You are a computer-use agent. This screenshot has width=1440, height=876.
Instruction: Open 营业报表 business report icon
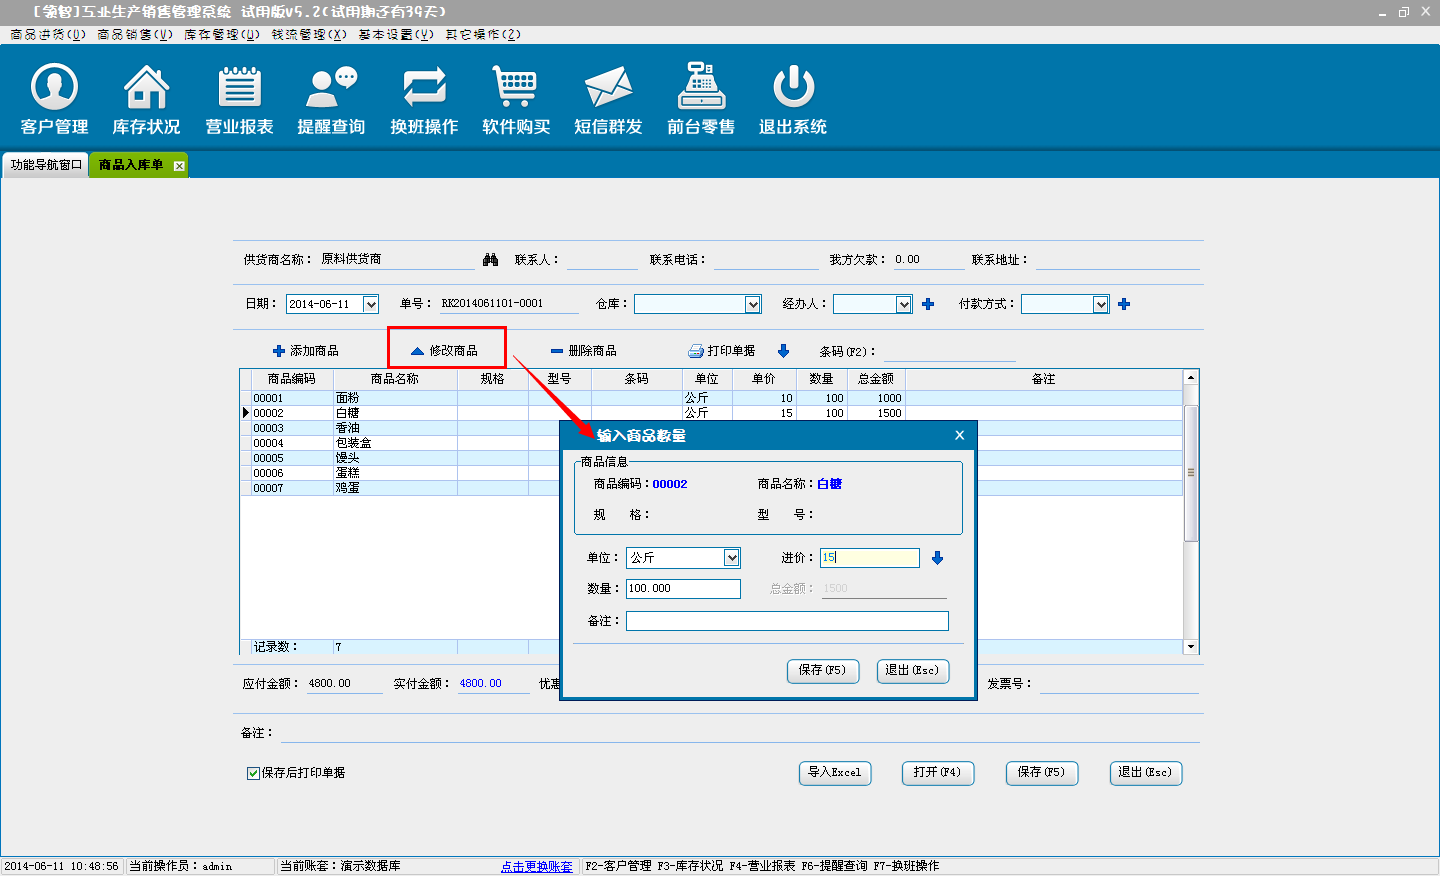[239, 88]
